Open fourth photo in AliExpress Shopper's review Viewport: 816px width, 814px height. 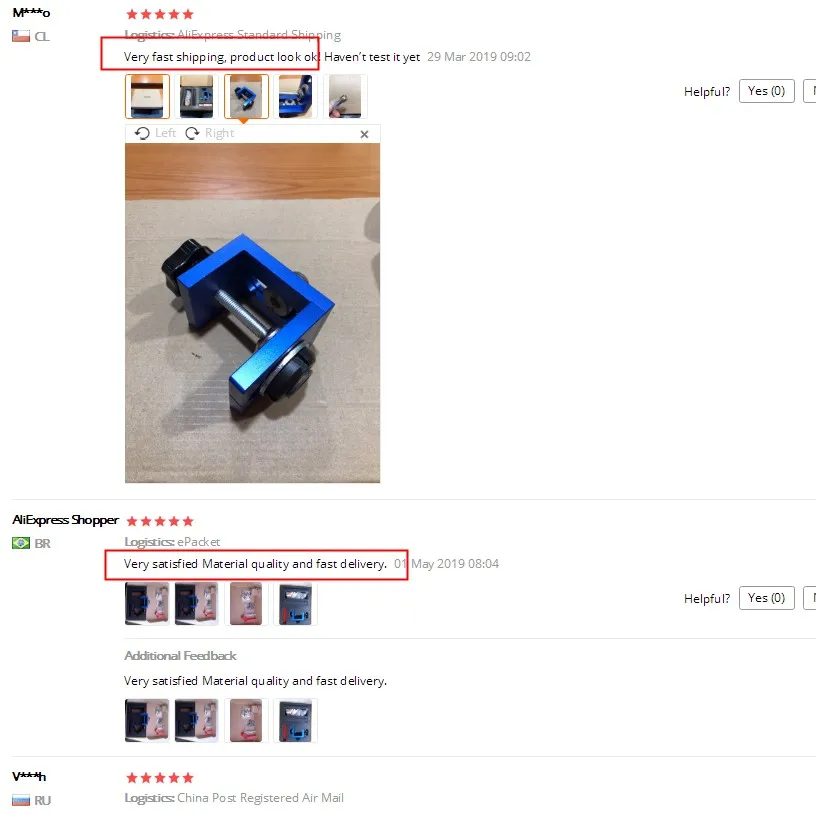click(x=296, y=604)
